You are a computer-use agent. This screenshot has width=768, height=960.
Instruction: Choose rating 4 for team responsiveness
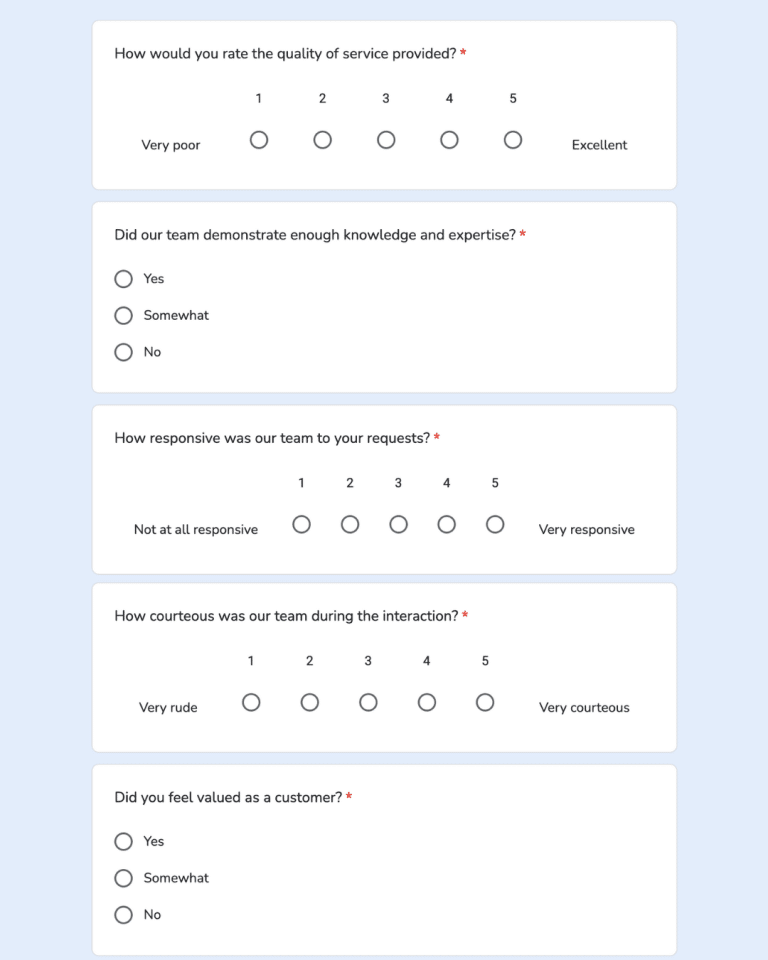coord(446,523)
